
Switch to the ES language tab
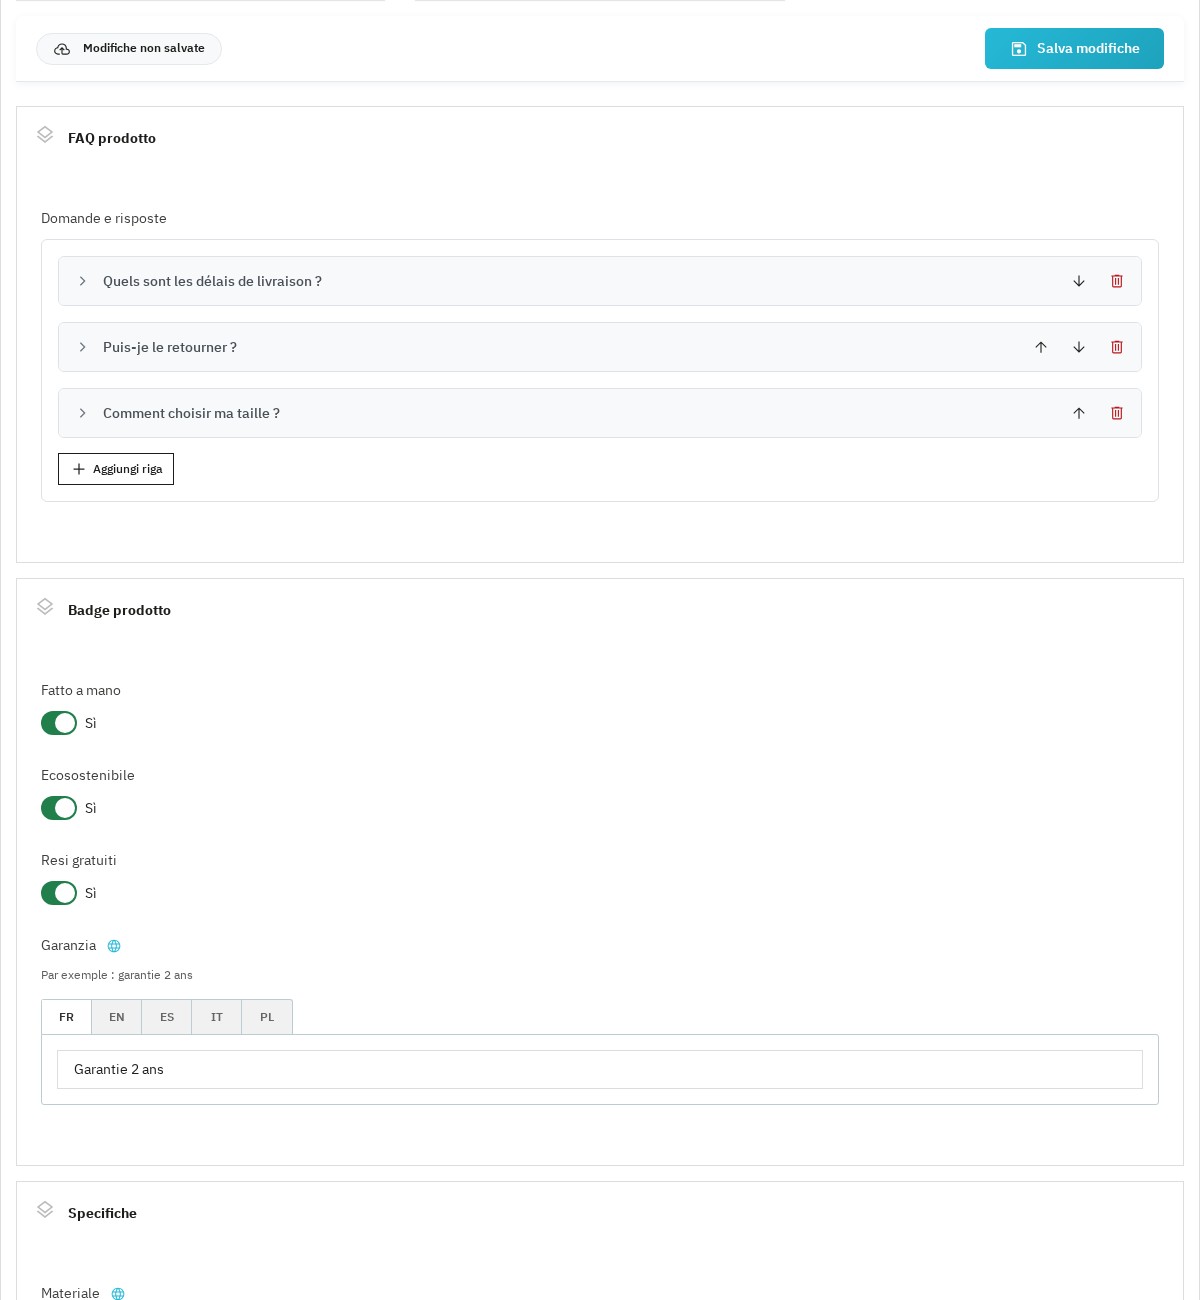coord(167,1017)
